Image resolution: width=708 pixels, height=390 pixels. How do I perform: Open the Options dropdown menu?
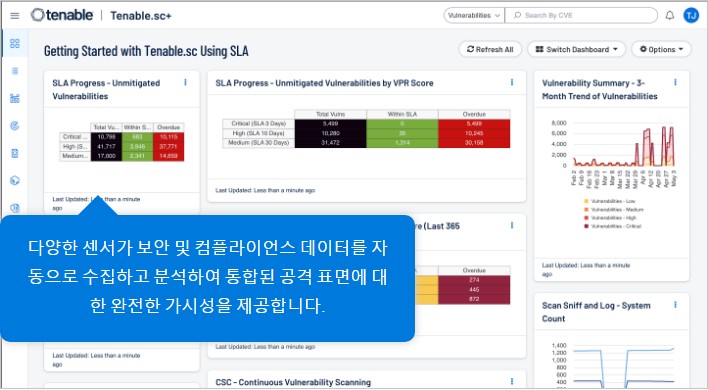pyautogui.click(x=661, y=49)
